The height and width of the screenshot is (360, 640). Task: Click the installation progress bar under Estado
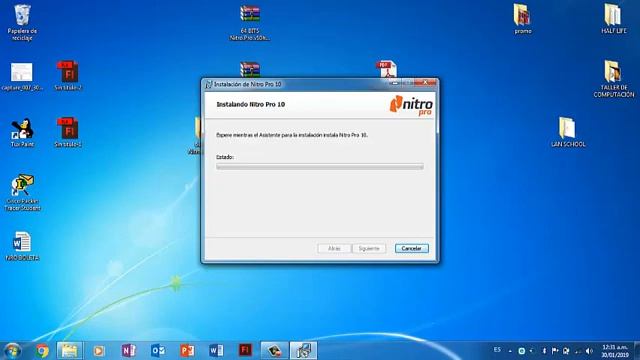(320, 167)
